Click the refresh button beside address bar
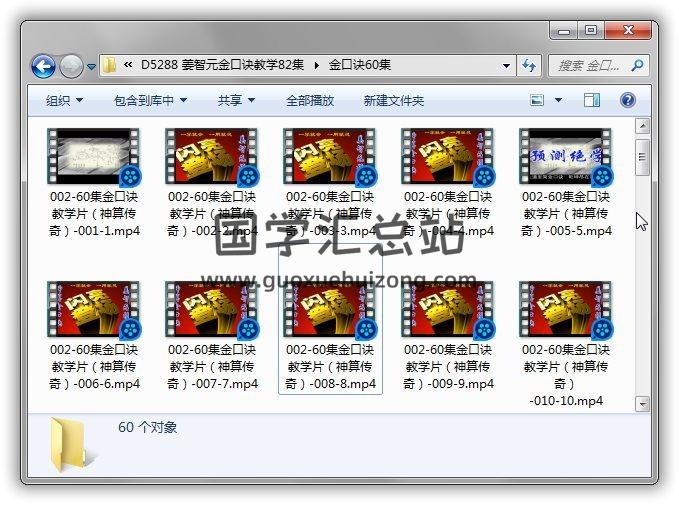 (530, 66)
